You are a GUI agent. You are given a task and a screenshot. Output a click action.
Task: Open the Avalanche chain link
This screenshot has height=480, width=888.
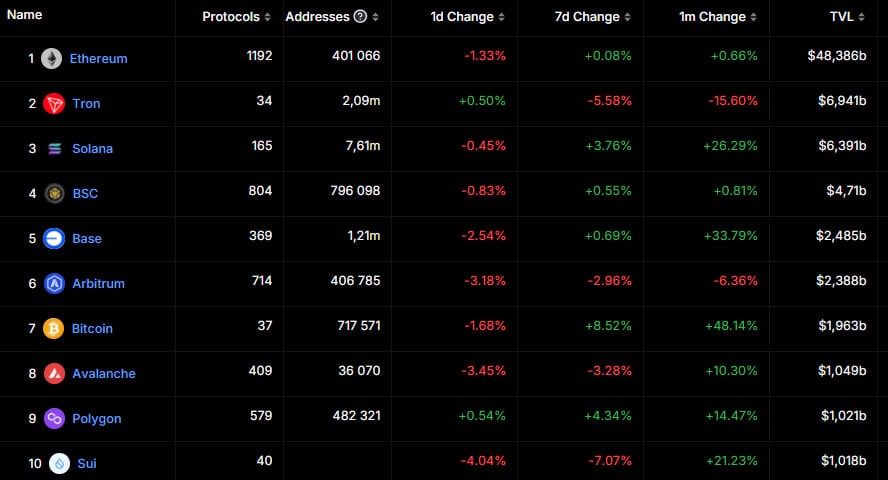[x=104, y=374]
